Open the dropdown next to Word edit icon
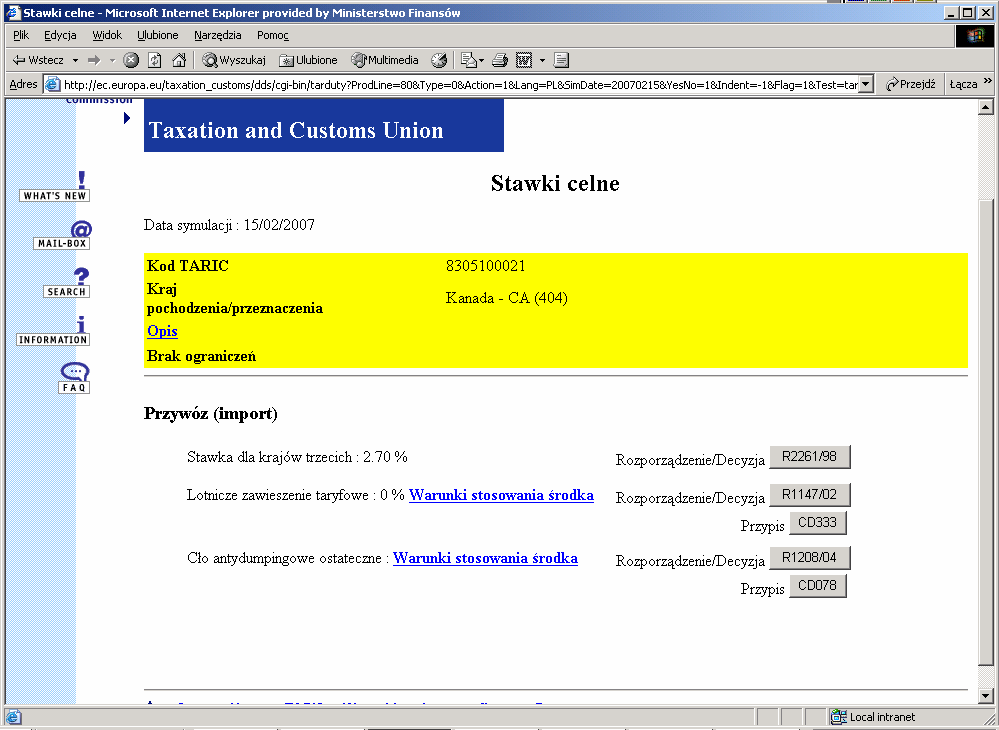The image size is (999, 730). (x=542, y=60)
